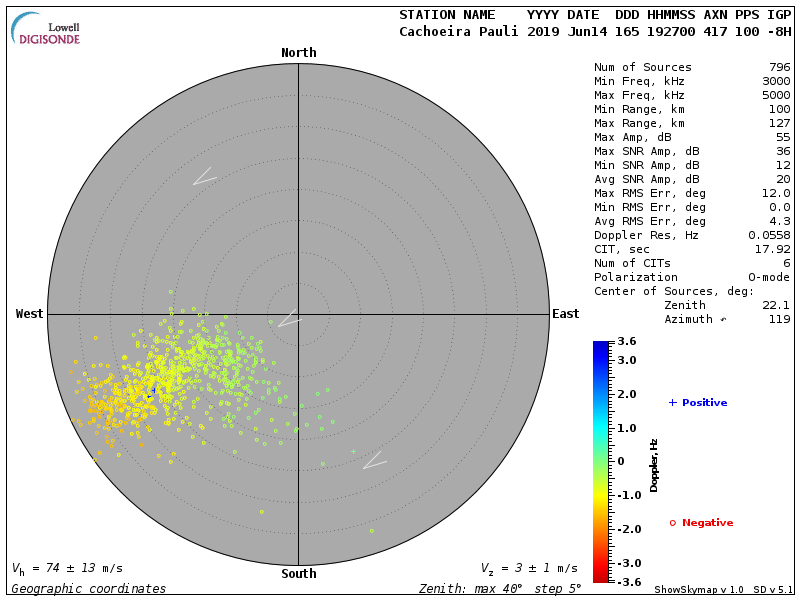Select the white arrow in southeast quadrant
This screenshot has height=600, width=800.
[374, 460]
